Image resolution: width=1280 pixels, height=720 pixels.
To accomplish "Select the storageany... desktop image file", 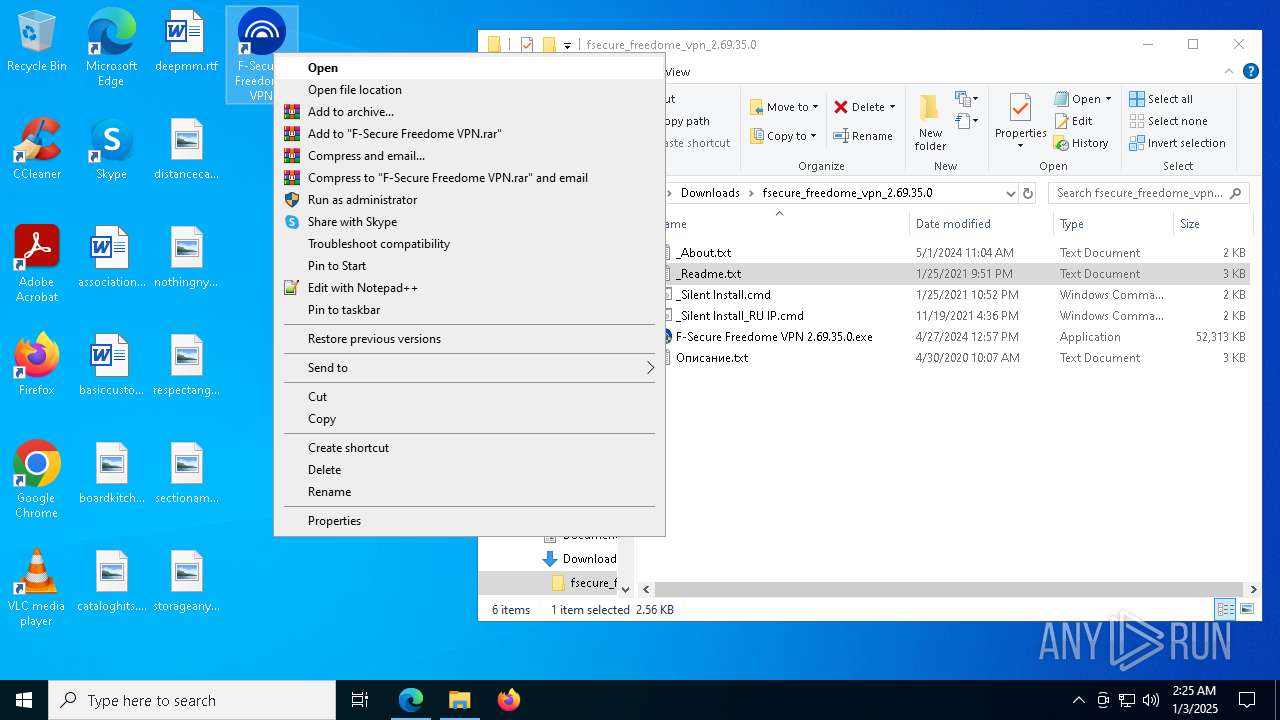I will tap(186, 581).
